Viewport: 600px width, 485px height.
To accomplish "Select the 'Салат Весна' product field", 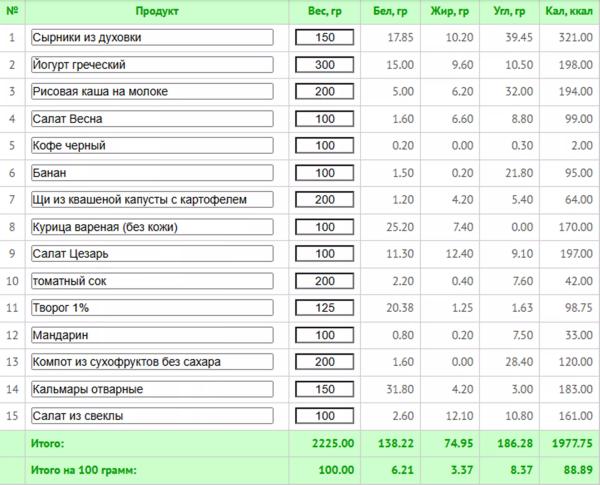I will coord(152,119).
